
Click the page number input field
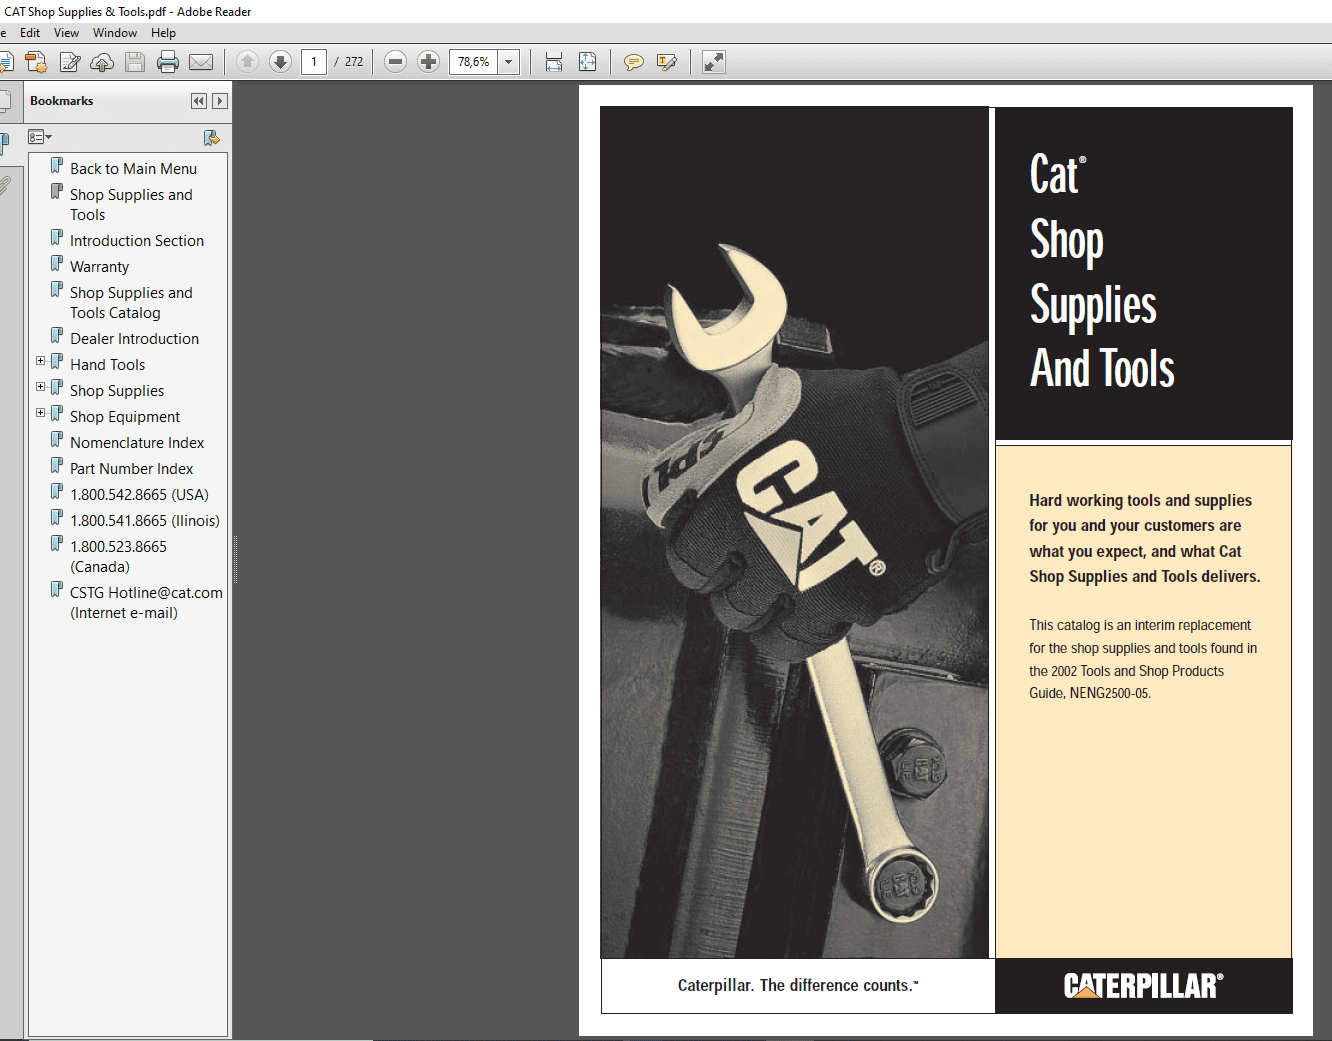pyautogui.click(x=313, y=62)
